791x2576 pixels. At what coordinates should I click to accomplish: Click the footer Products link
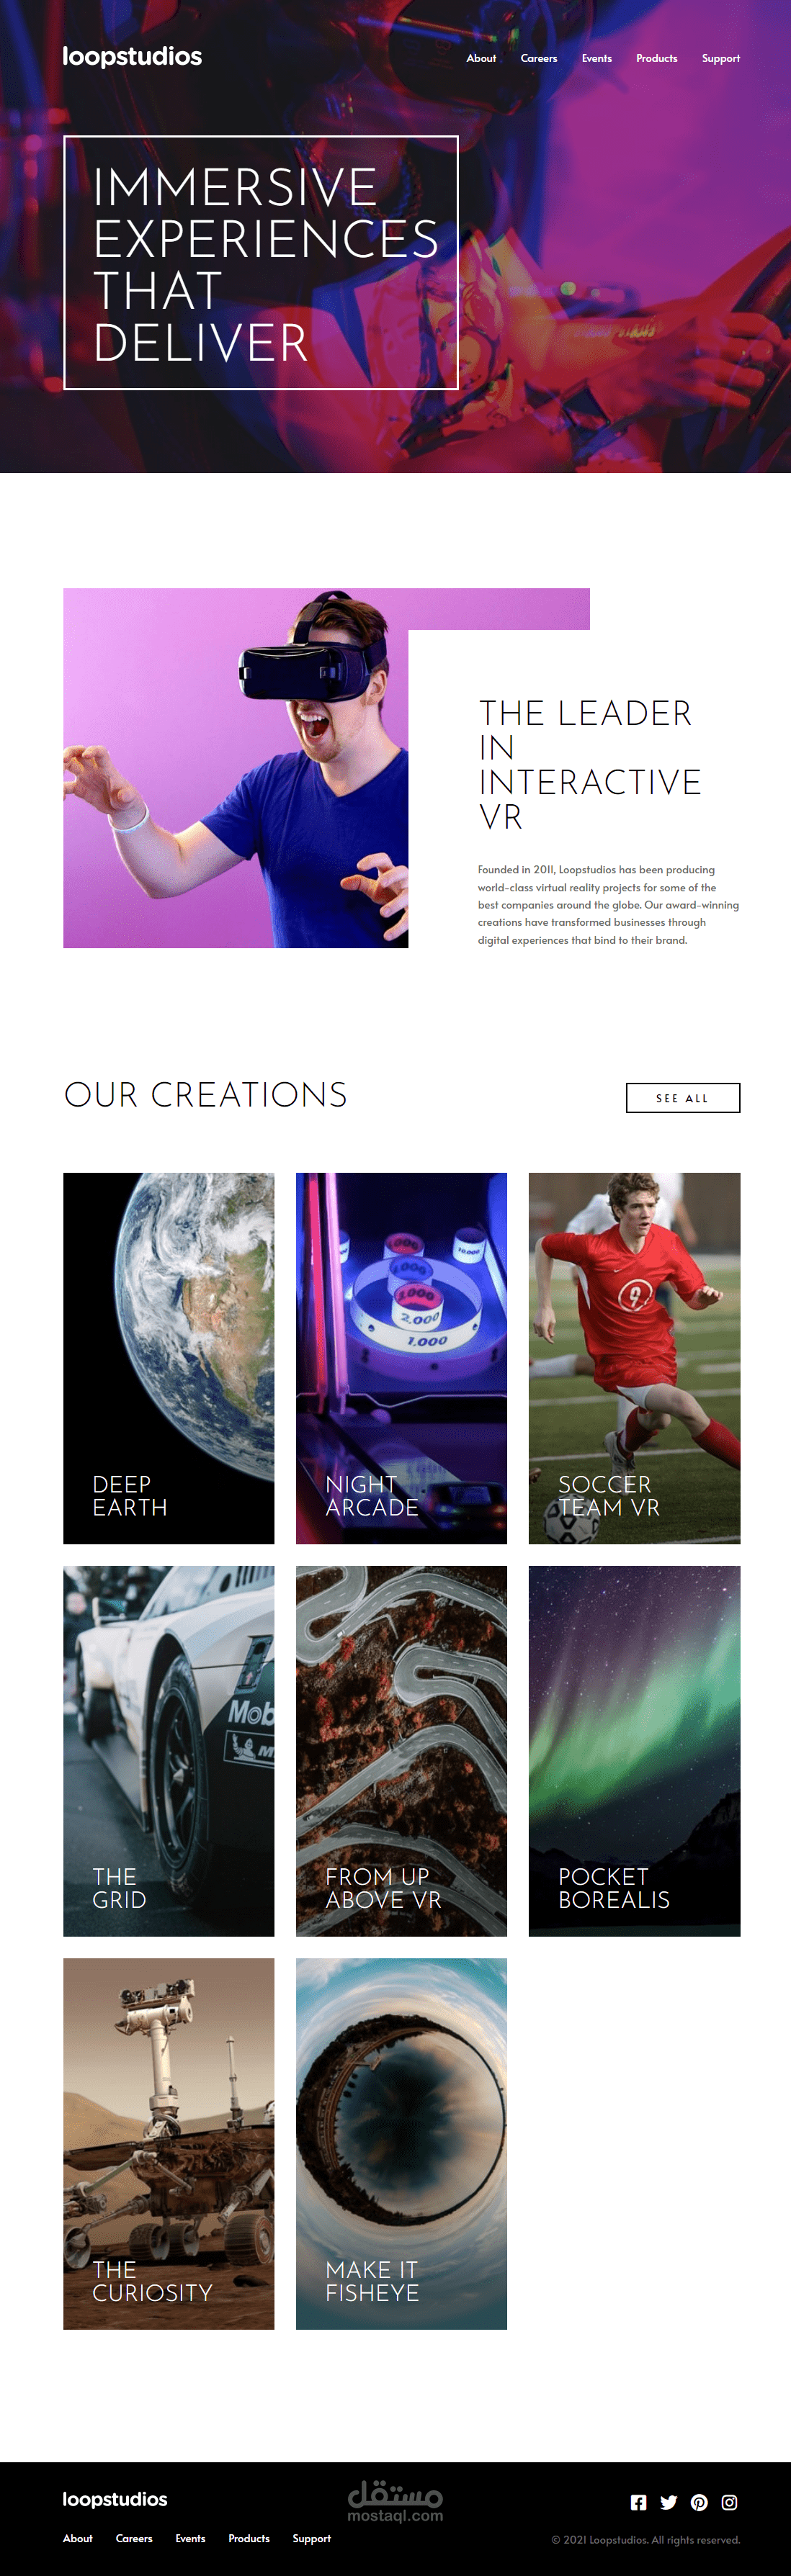coord(249,2538)
